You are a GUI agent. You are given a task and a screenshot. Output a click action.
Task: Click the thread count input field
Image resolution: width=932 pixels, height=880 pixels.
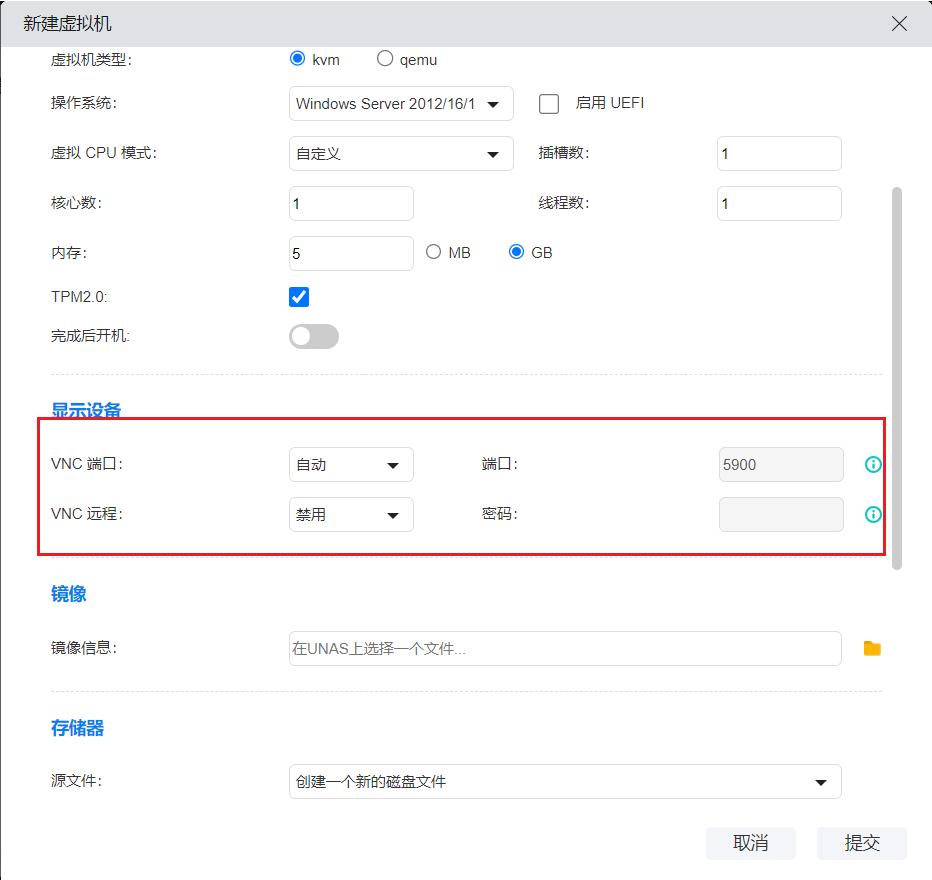779,203
